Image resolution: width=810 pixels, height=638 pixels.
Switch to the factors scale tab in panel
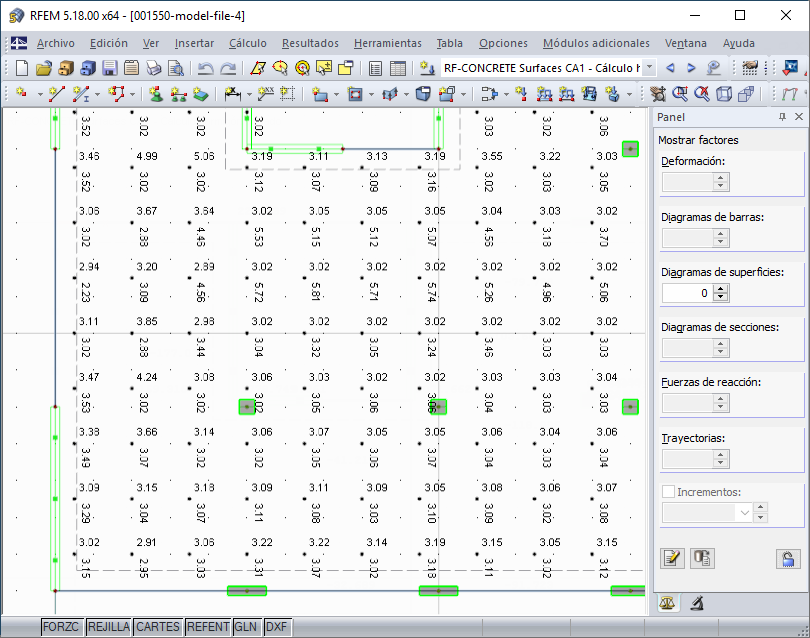(x=667, y=602)
